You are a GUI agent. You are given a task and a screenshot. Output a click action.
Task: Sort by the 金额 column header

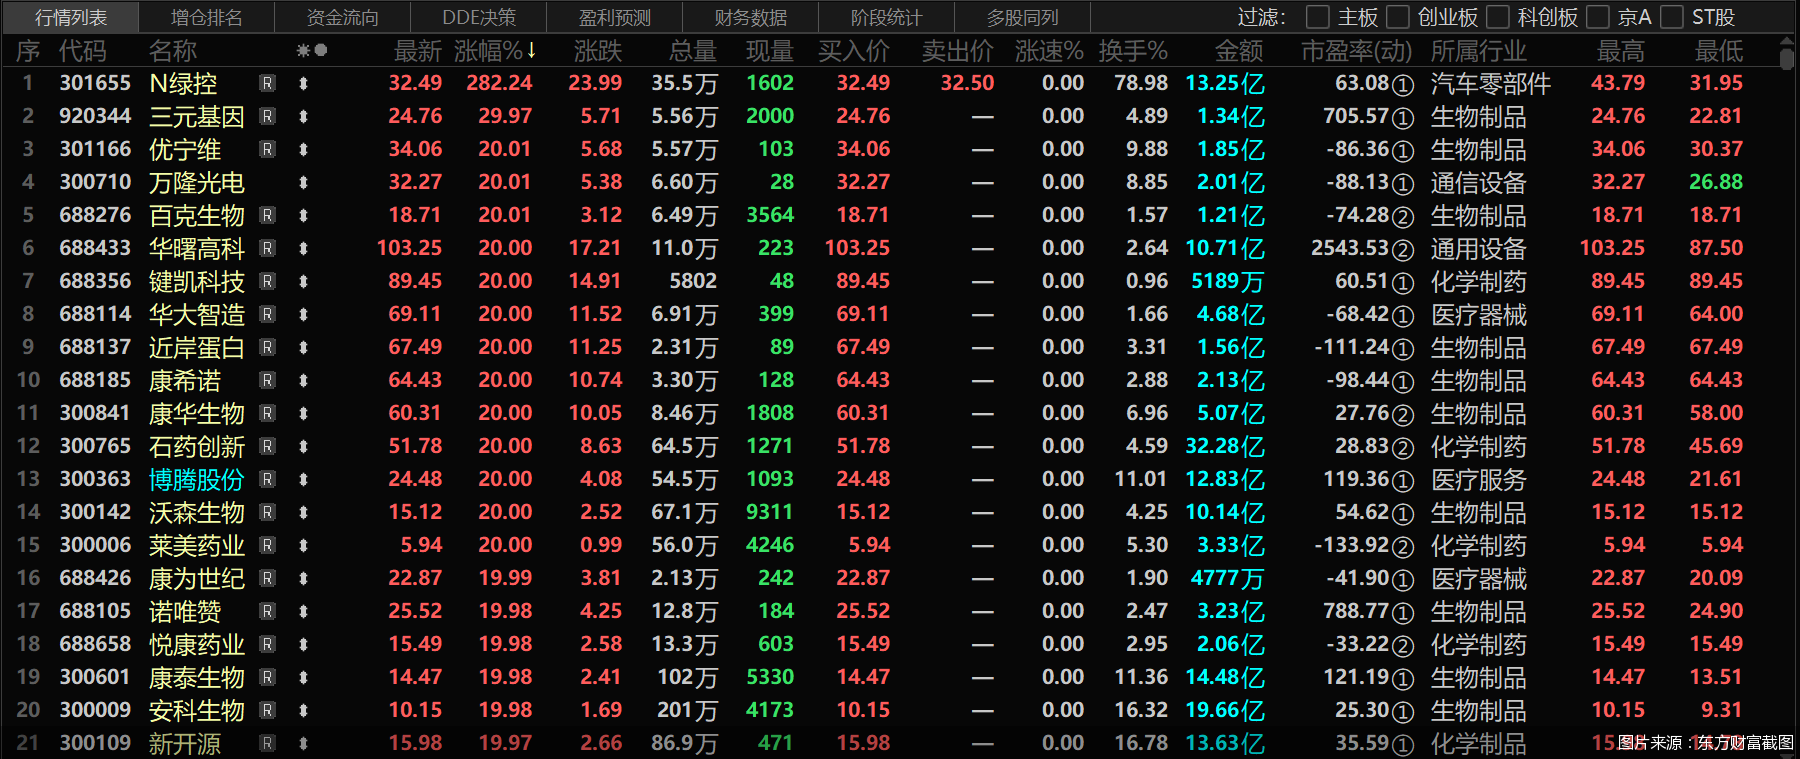tap(1239, 51)
